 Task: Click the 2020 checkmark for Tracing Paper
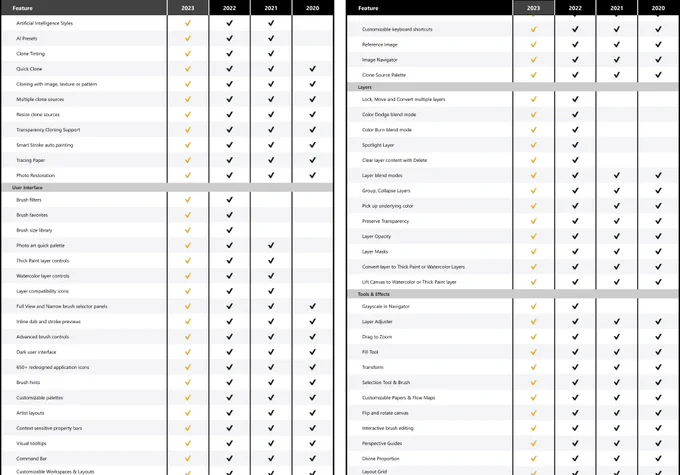click(x=313, y=160)
